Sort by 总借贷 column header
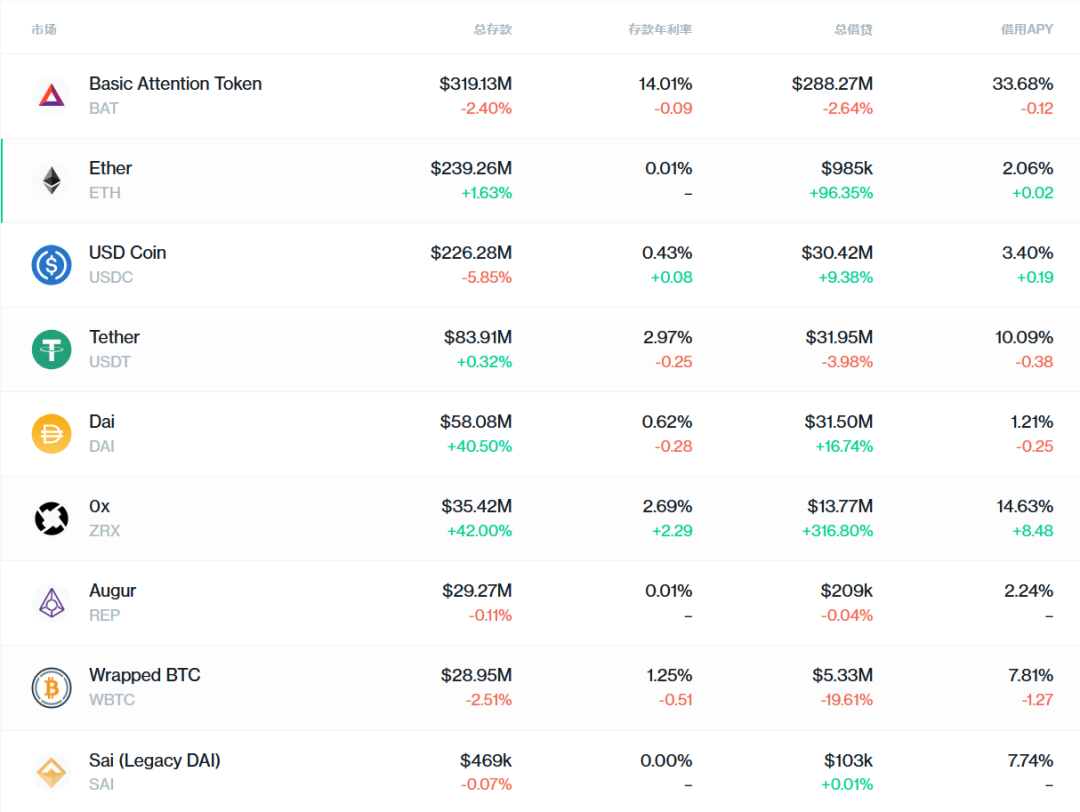The image size is (1080, 812). coord(853,29)
